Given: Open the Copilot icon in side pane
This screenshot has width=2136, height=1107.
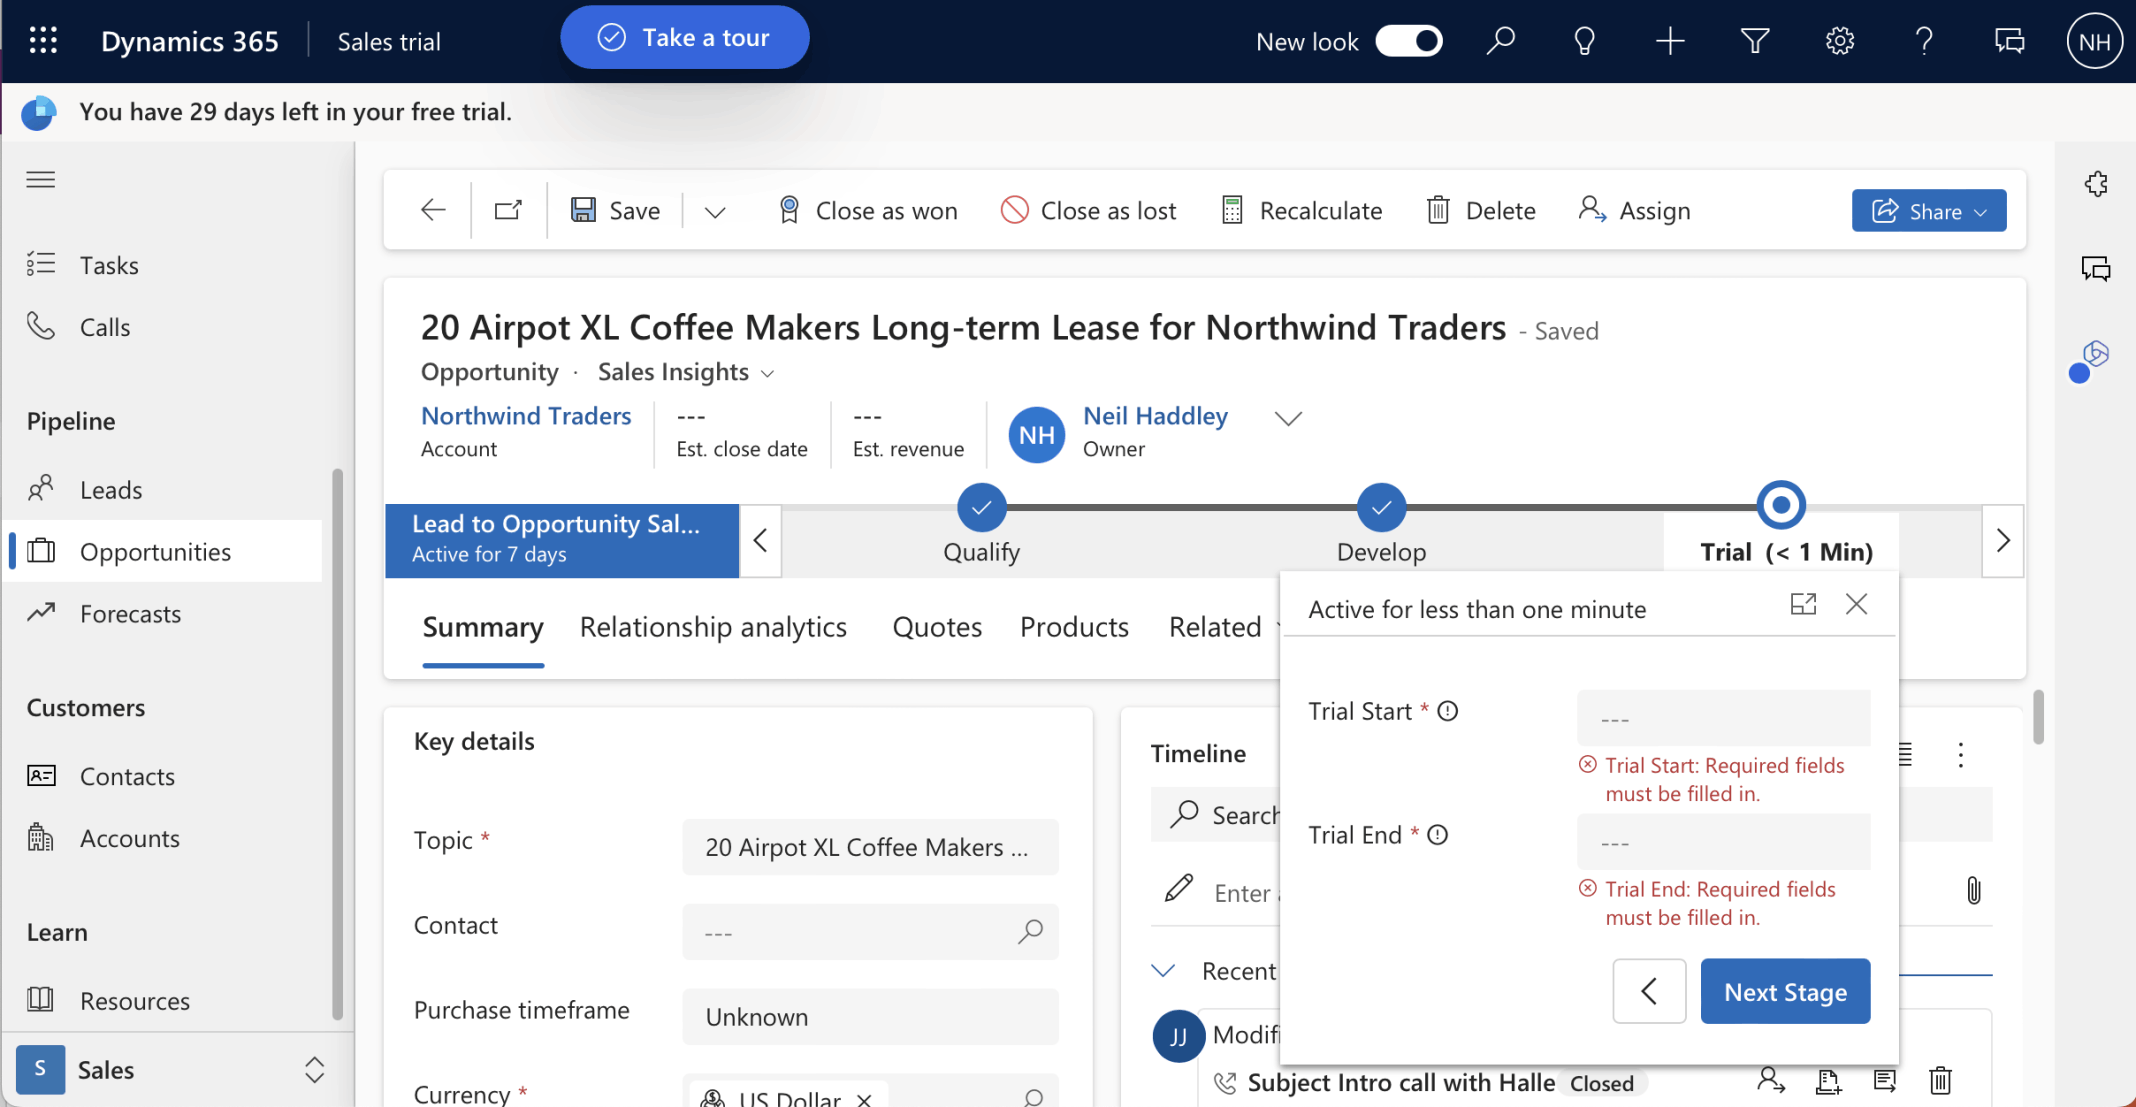Looking at the screenshot, I should pyautogui.click(x=2094, y=355).
